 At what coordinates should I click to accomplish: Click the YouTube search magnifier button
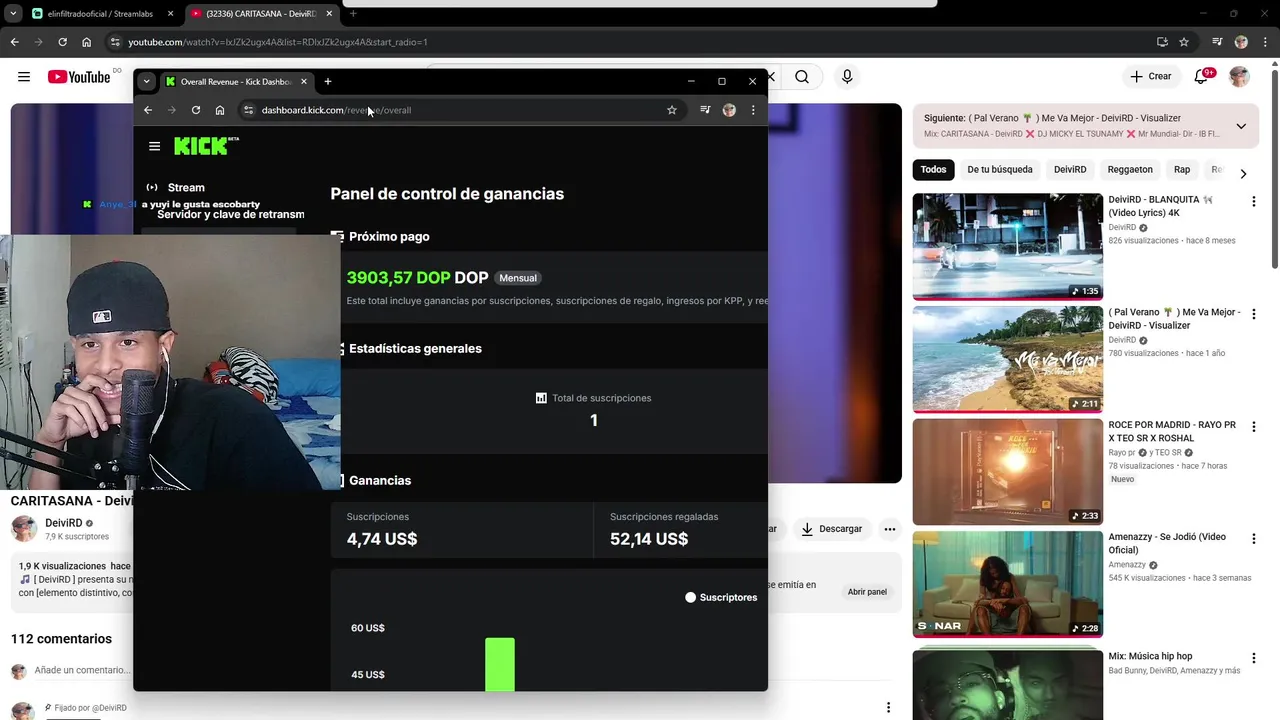tap(802, 77)
